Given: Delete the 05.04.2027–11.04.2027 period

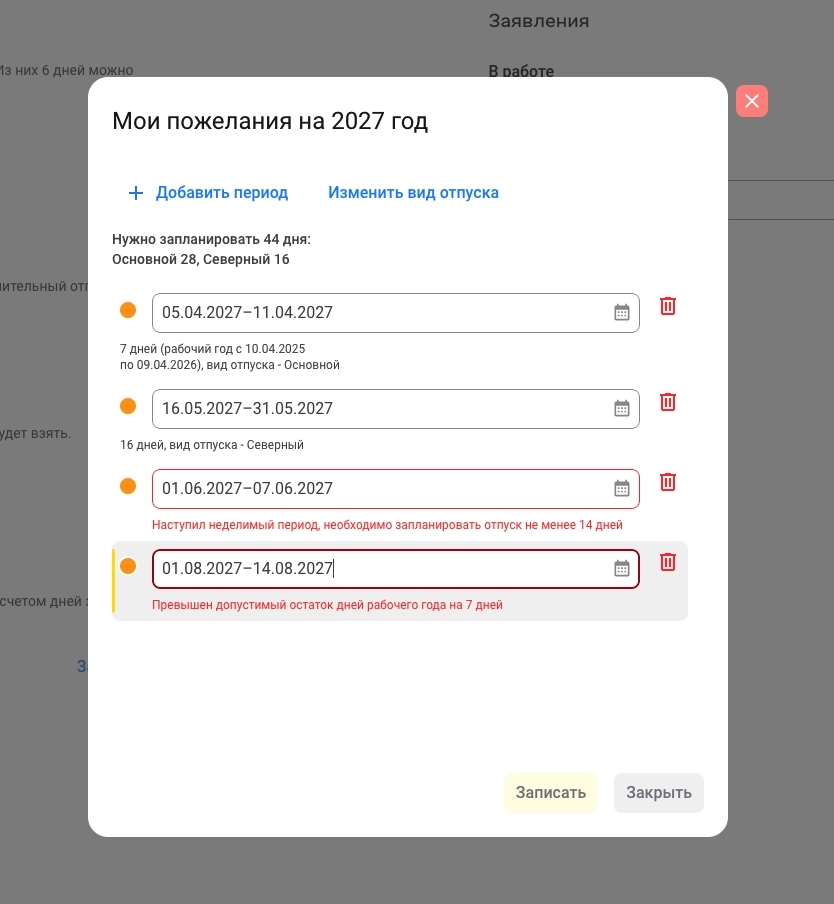Looking at the screenshot, I should click(x=667, y=306).
